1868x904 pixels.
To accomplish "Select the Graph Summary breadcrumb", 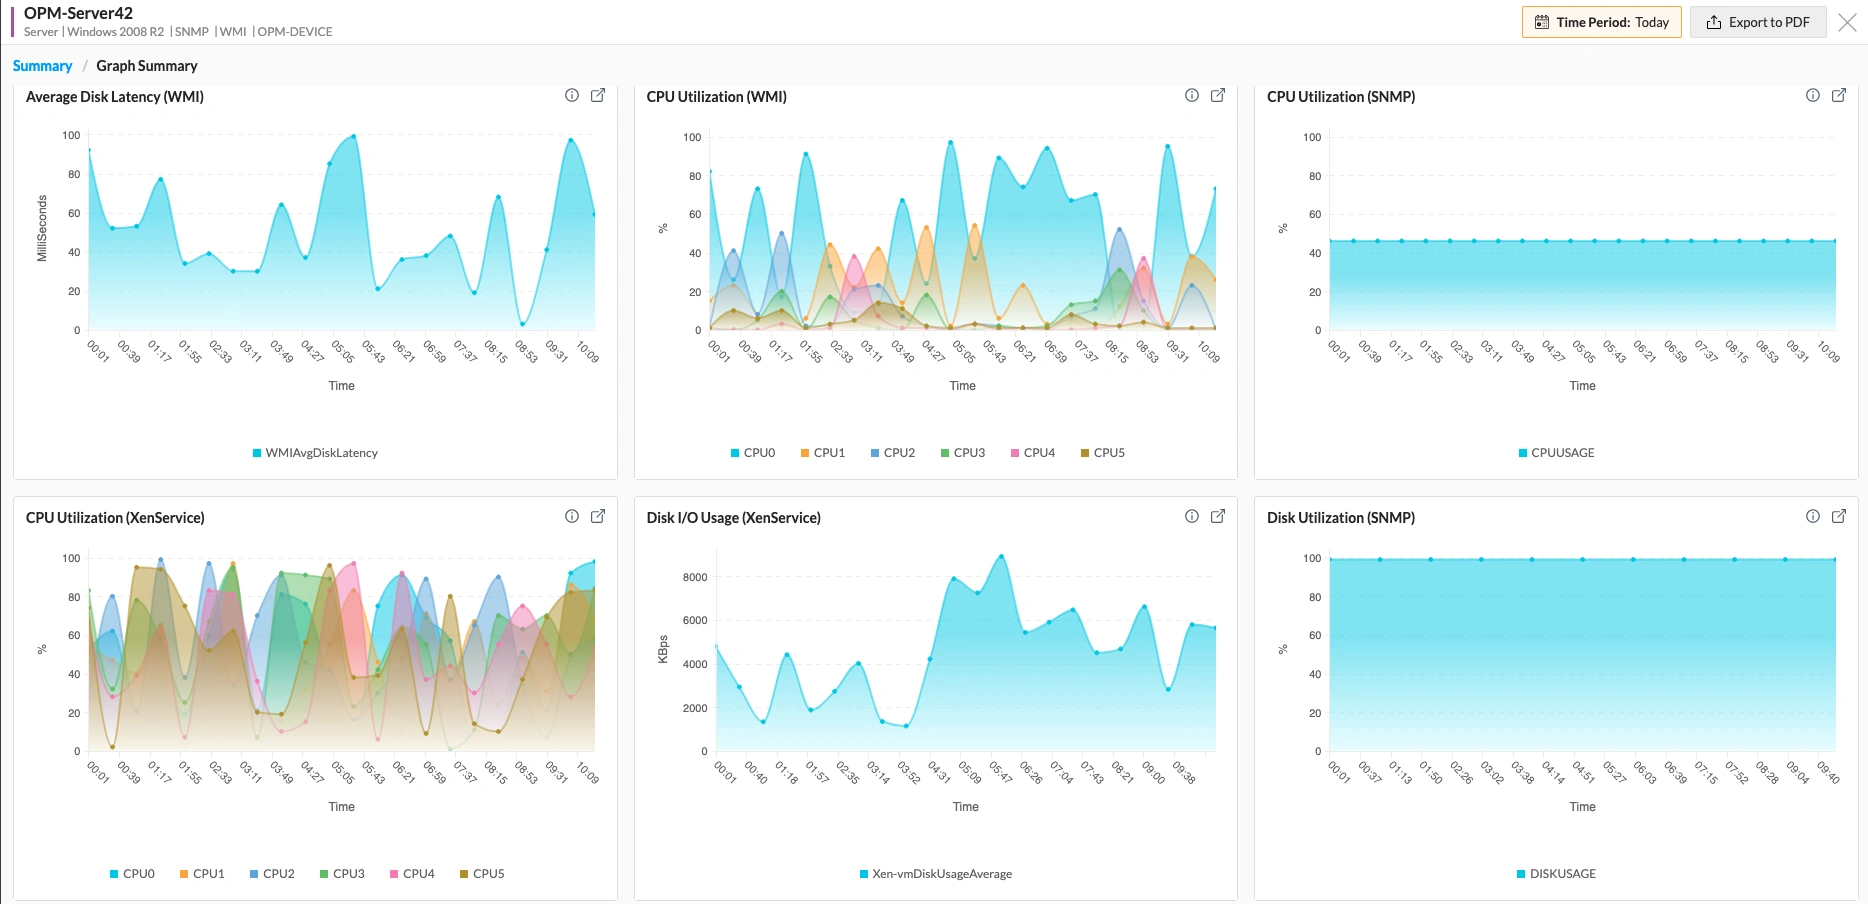I will pos(147,65).
